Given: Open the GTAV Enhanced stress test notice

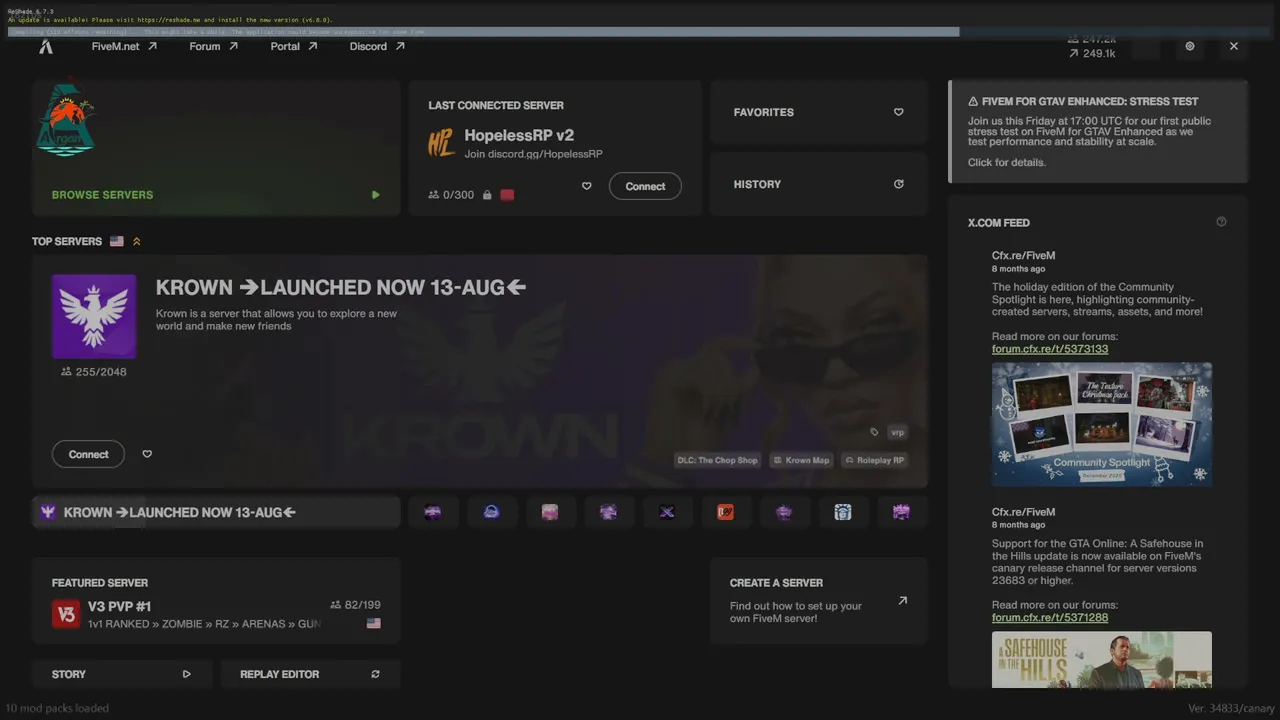Looking at the screenshot, I should pos(1098,132).
